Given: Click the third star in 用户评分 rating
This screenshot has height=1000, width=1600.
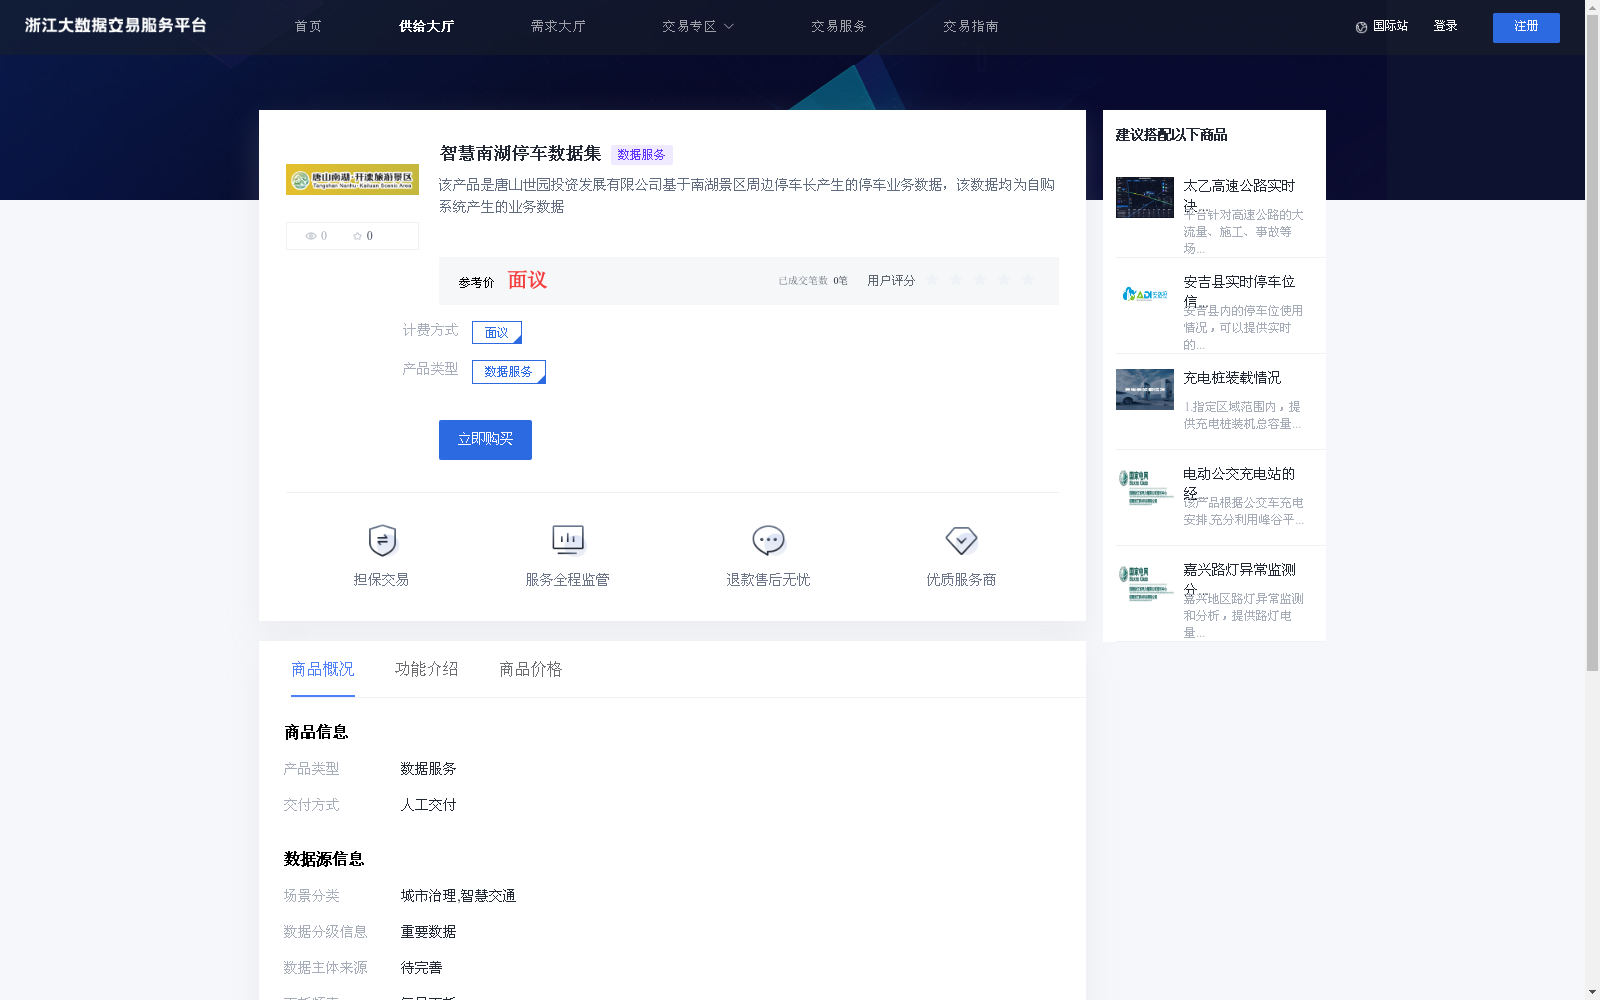Looking at the screenshot, I should (x=980, y=280).
